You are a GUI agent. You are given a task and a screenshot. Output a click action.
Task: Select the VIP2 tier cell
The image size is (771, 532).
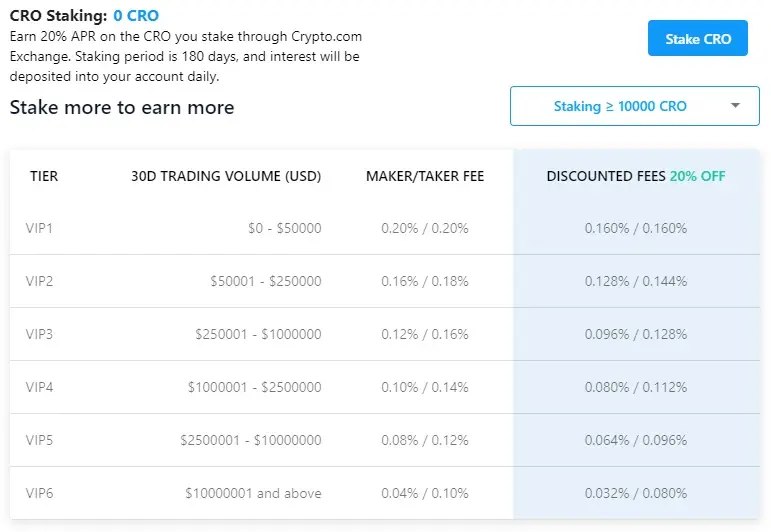tap(39, 281)
